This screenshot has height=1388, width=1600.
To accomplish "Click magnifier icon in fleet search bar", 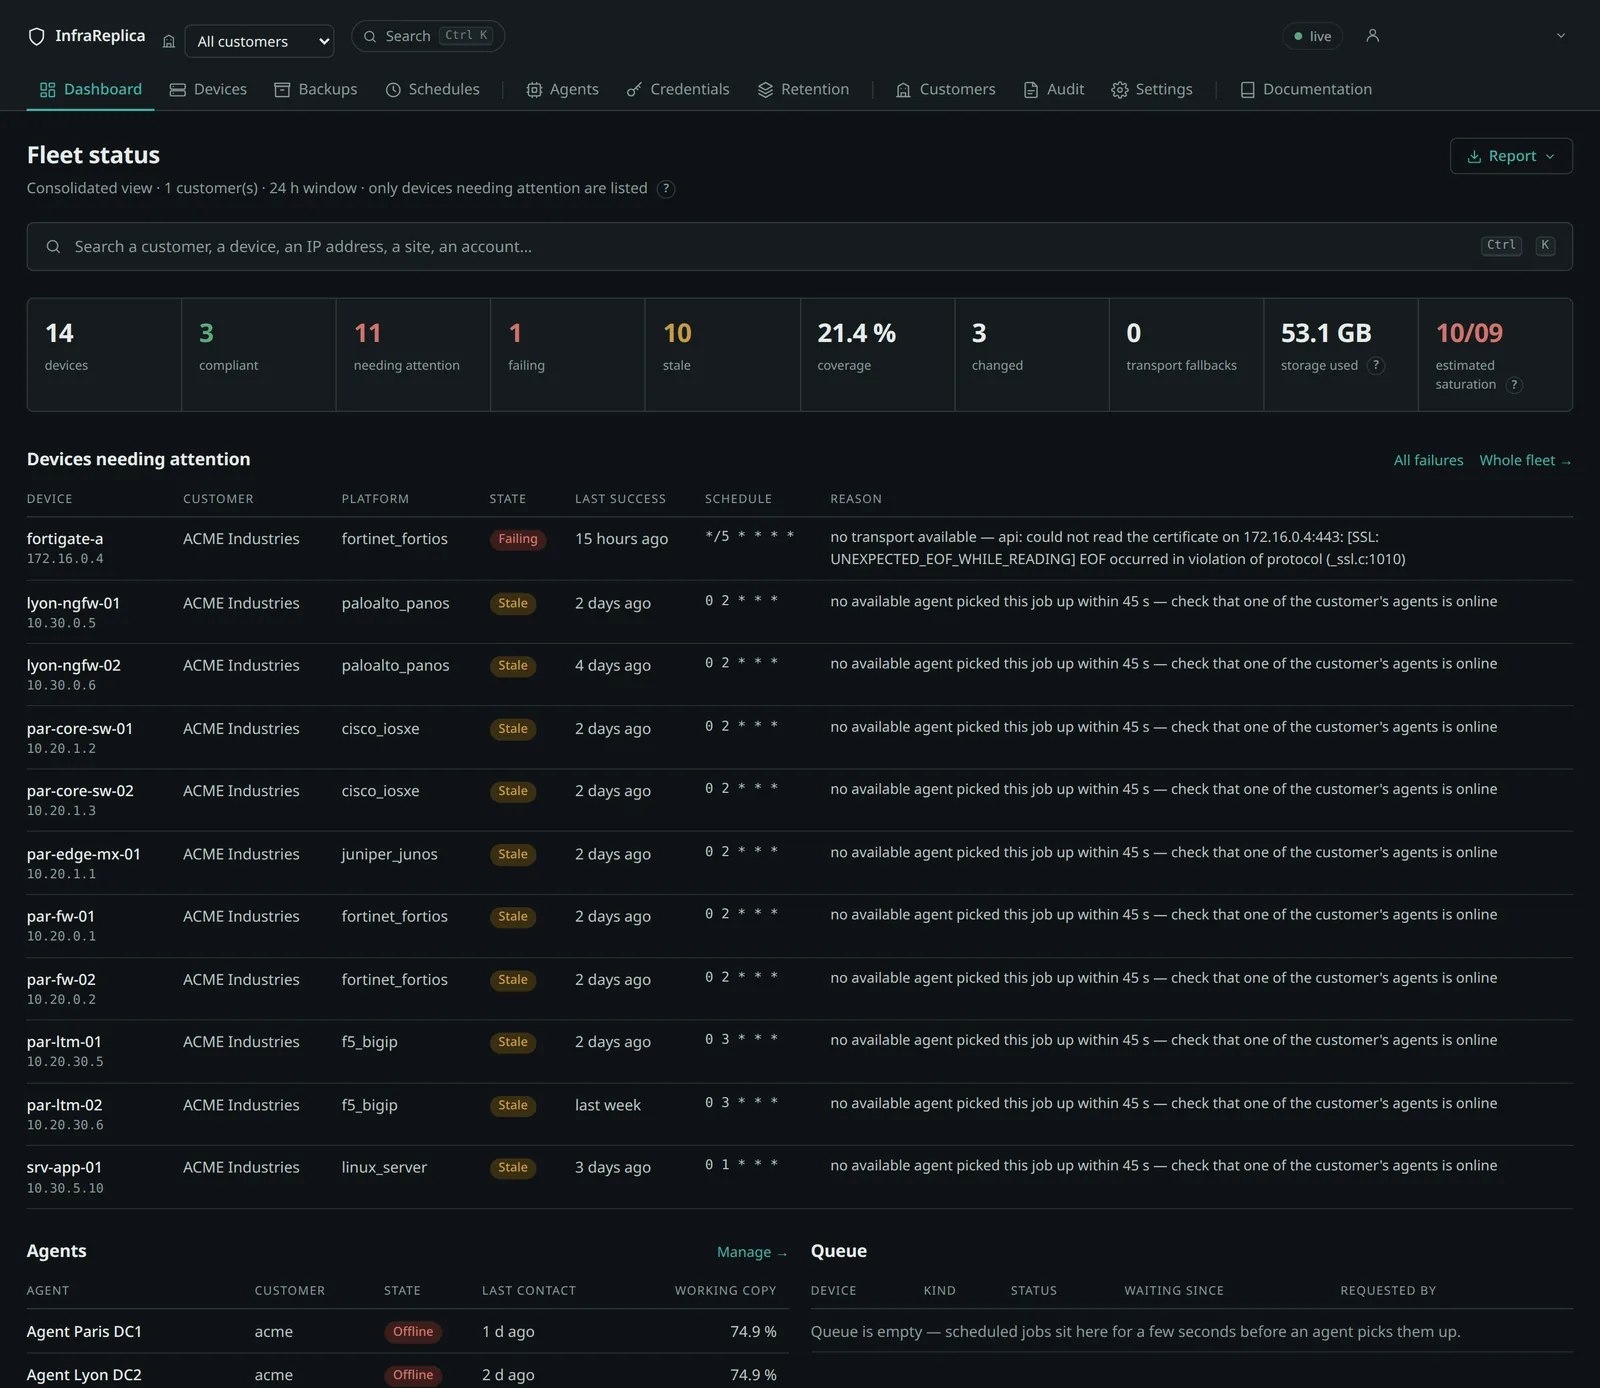I will coord(53,247).
